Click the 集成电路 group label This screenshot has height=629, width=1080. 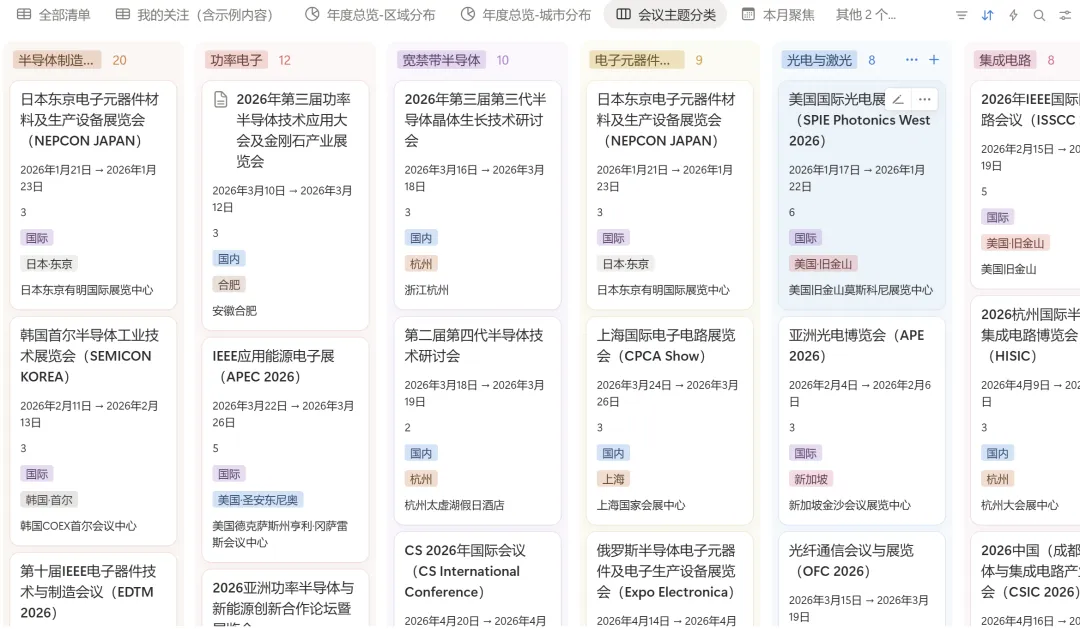[1005, 60]
